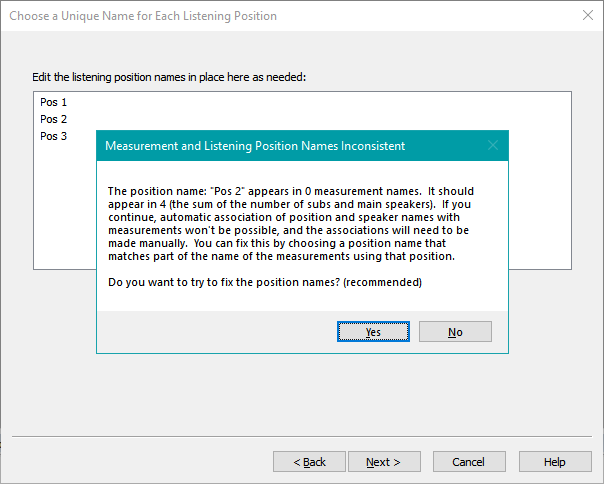604x484 pixels.
Task: Select the Pos 3 listening position entry
Action: pos(54,136)
